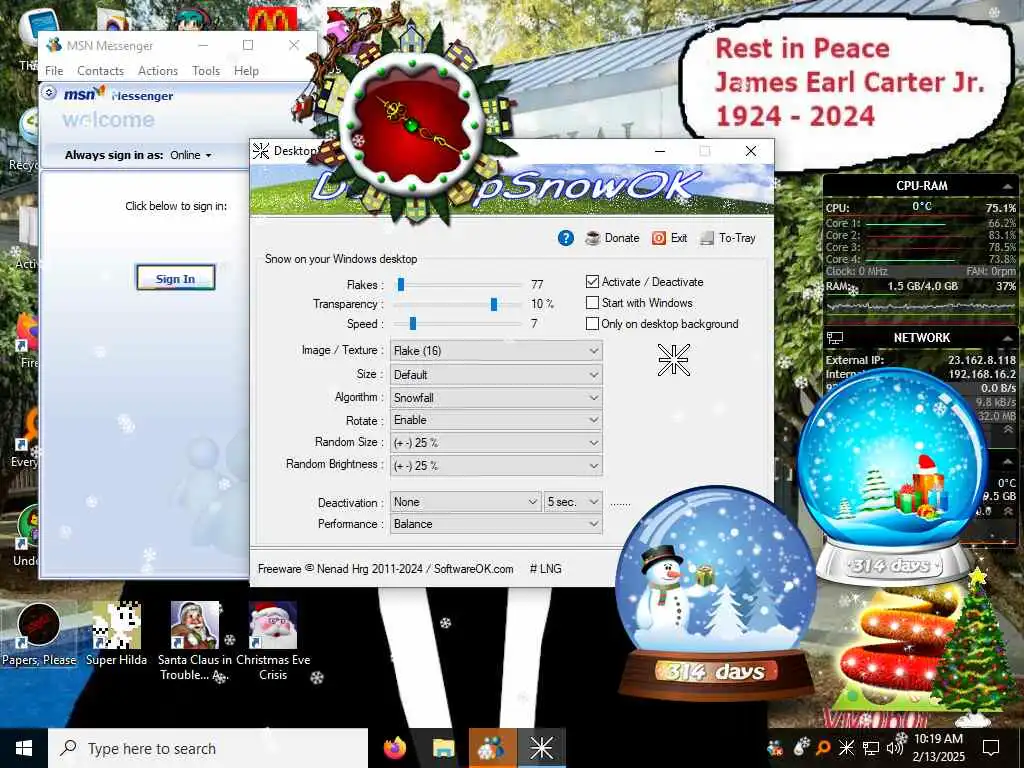This screenshot has height=768, width=1024.
Task: Click the Christmas clock wreath gadget
Action: 412,124
